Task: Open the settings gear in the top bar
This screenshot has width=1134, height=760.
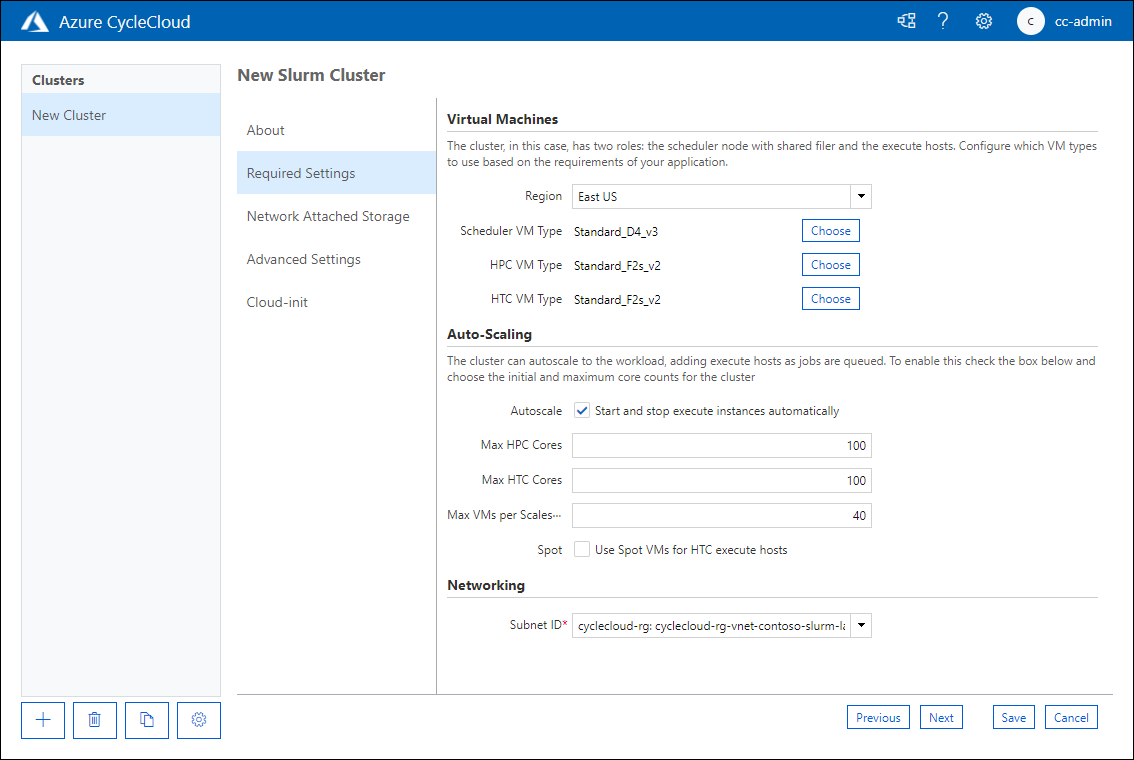Action: point(983,20)
